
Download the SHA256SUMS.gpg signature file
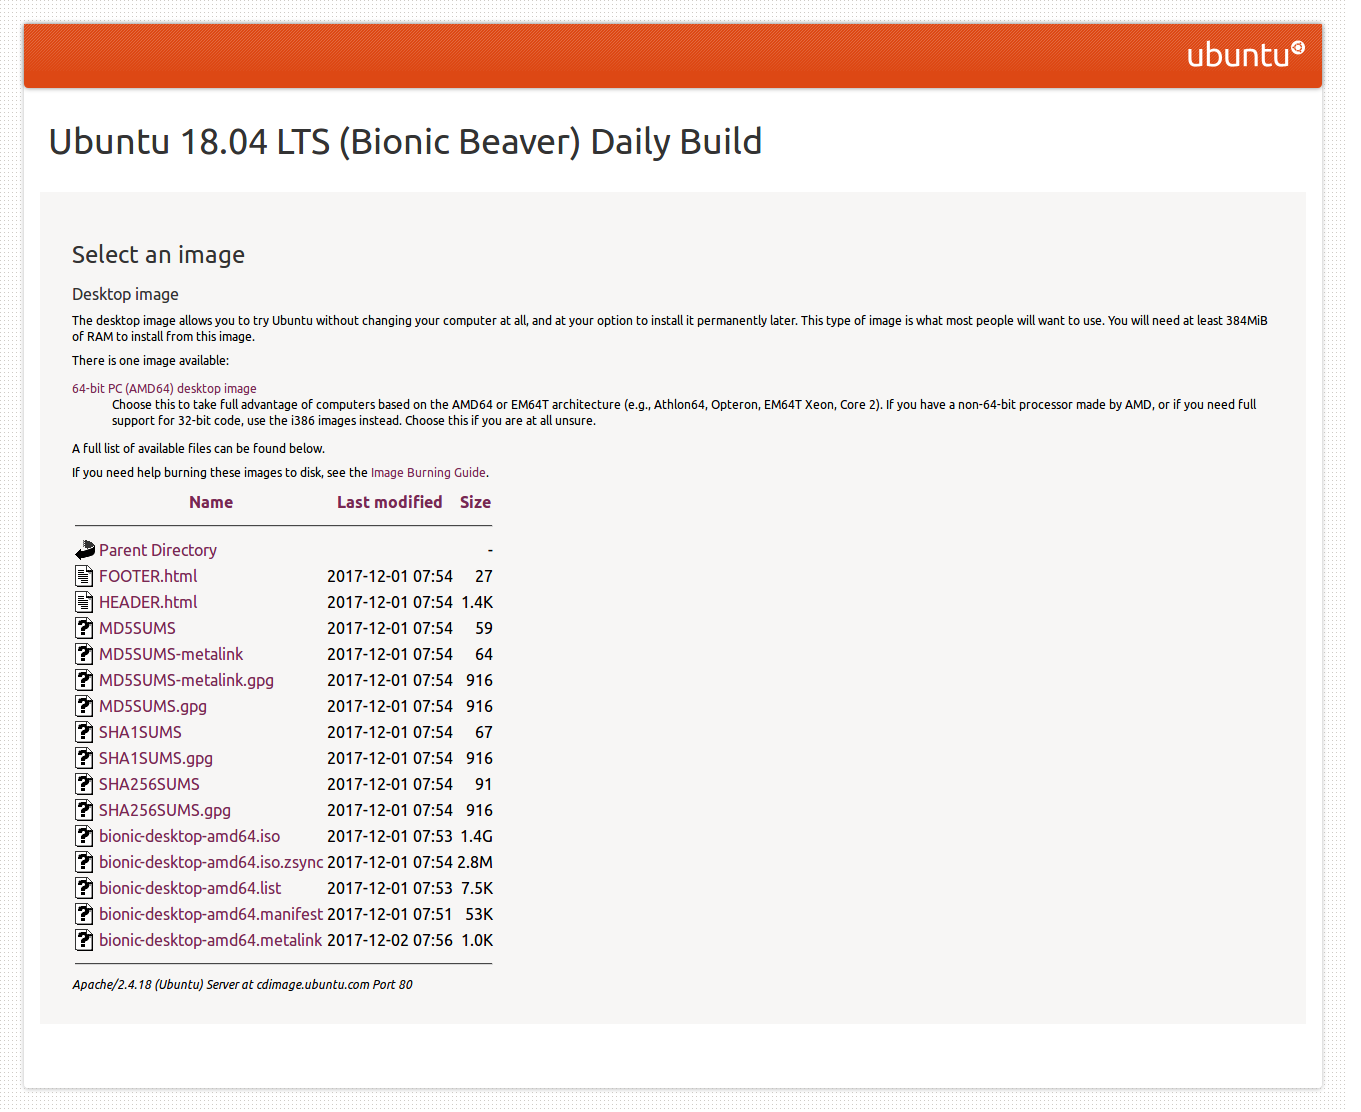pyautogui.click(x=165, y=810)
